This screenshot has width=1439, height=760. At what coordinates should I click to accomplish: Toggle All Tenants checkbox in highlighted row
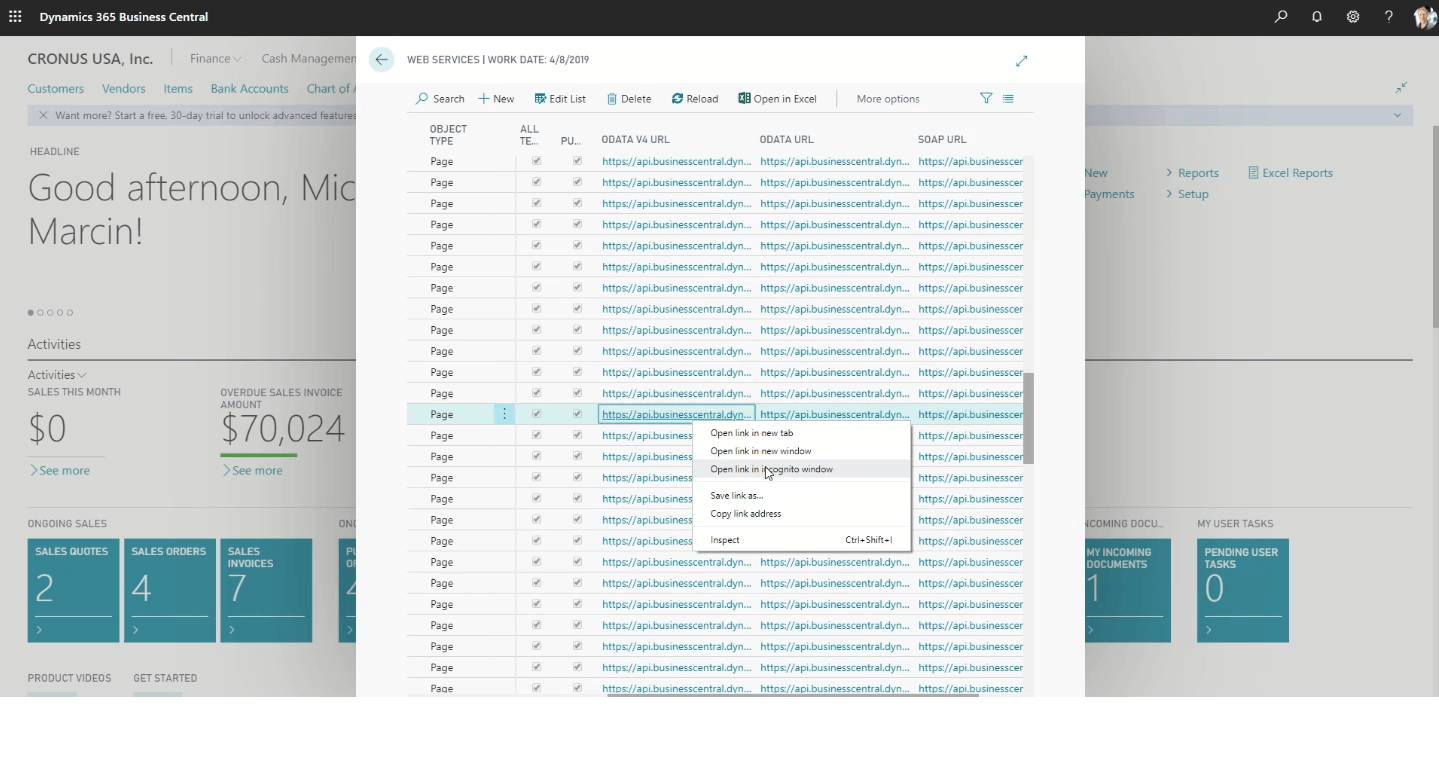[536, 414]
